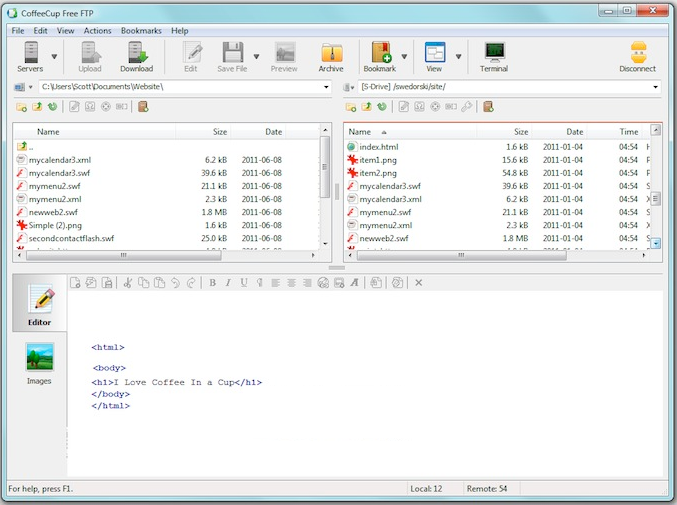Image resolution: width=677 pixels, height=505 pixels.
Task: Expand the Servers dropdown arrow
Action: 54,57
